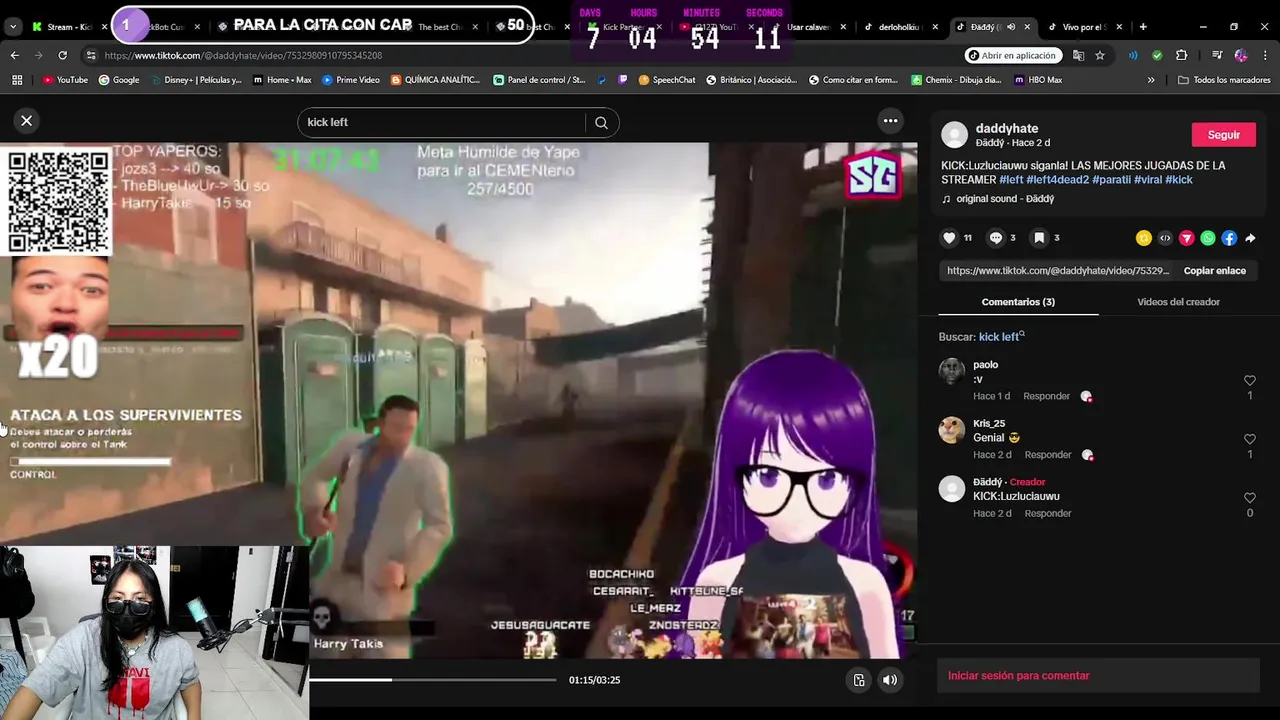Like the creator's KICK:Luzluciauwu comment
The height and width of the screenshot is (720, 1280).
click(1249, 498)
